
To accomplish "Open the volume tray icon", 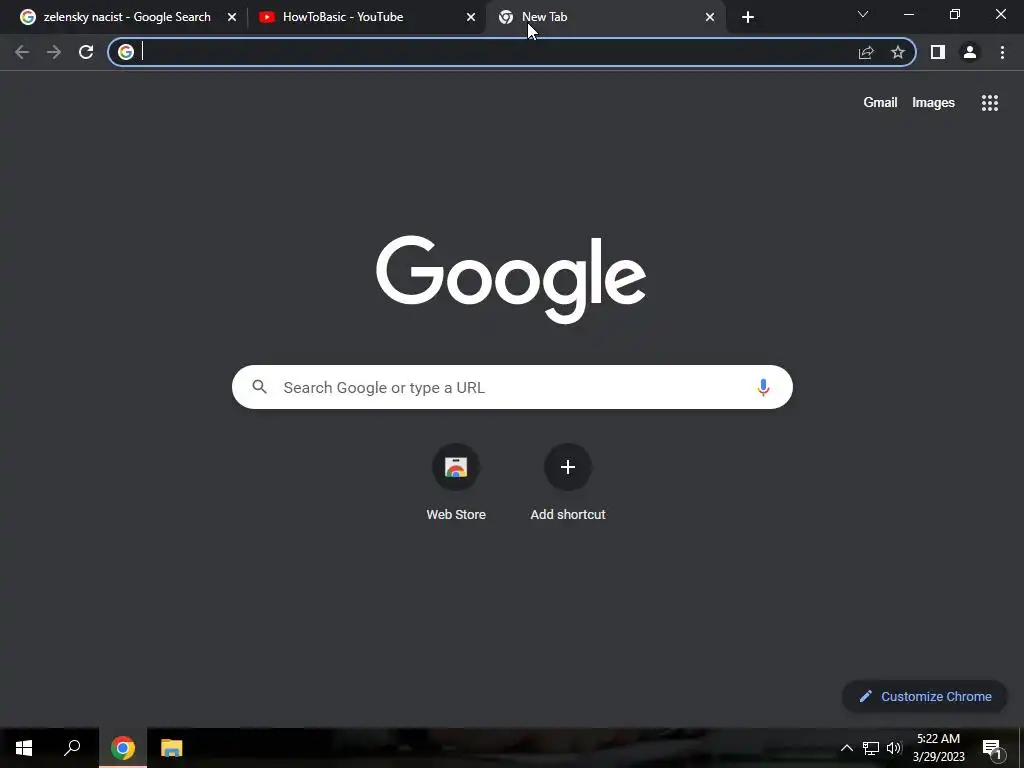I will pos(893,748).
